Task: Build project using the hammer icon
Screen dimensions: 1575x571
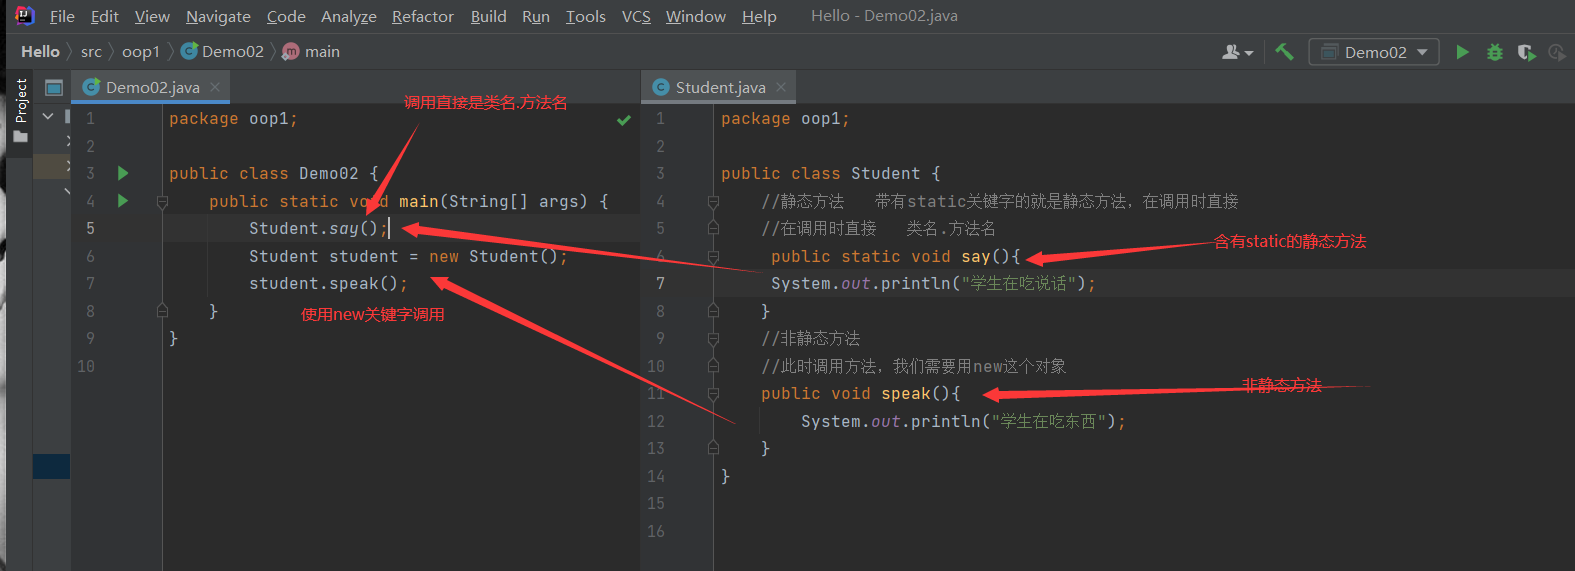Action: (1284, 52)
